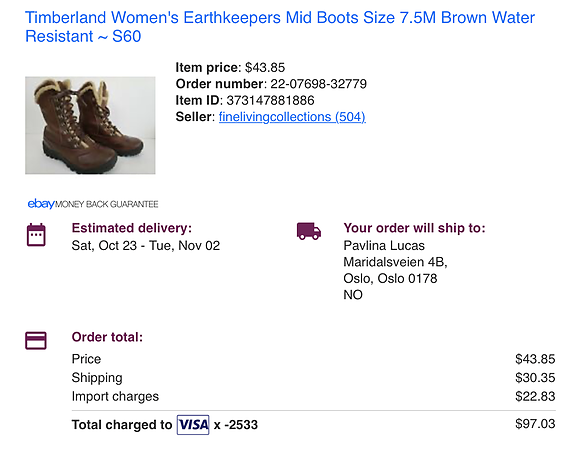Viewport: 575px width, 456px height.
Task: Click the VISA card logo
Action: tap(193, 425)
